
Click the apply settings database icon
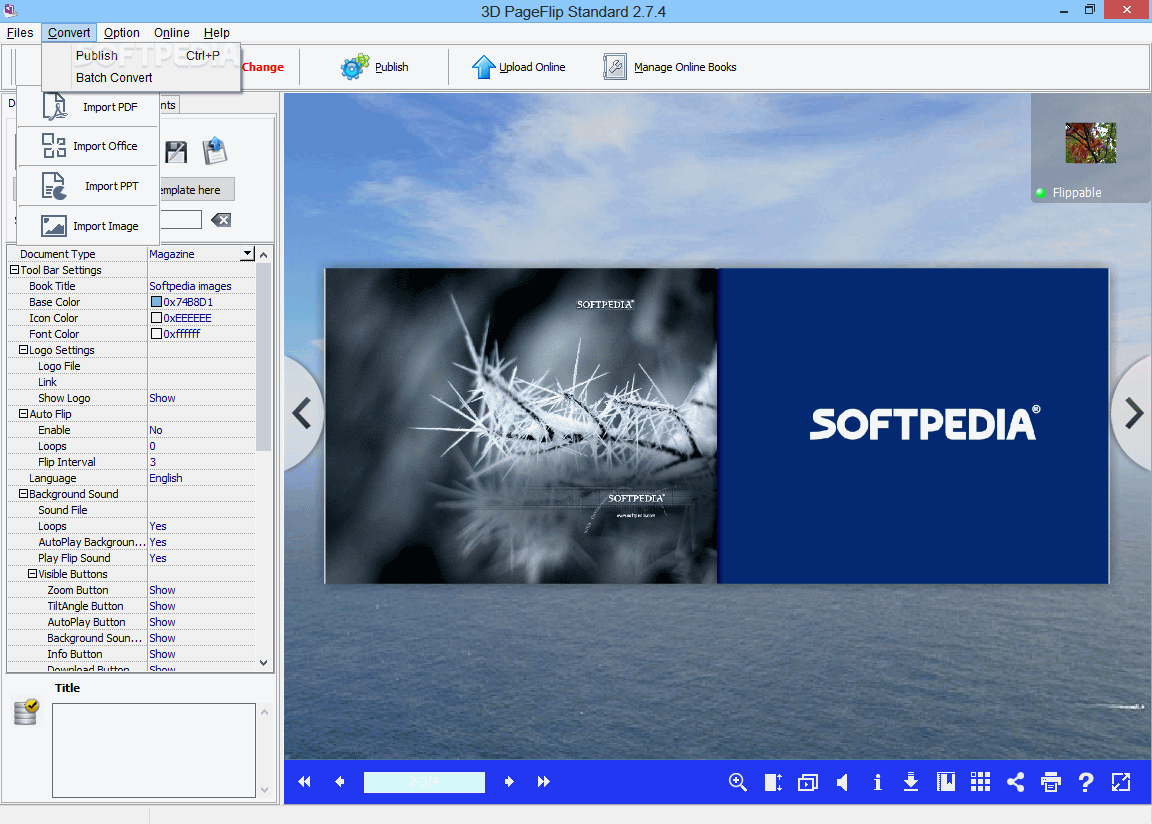tap(26, 712)
